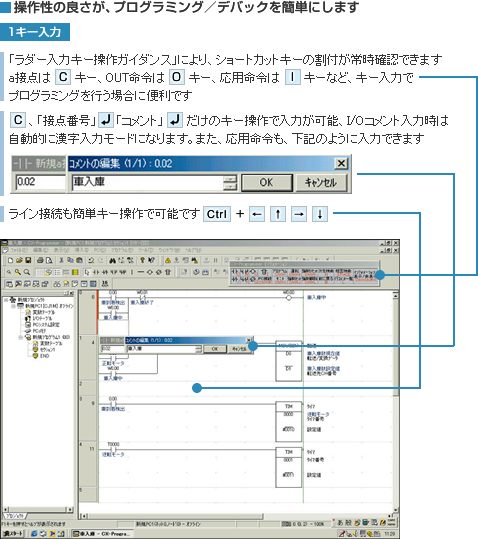Collapse the 新規プロジェクト tree node

click(6, 300)
